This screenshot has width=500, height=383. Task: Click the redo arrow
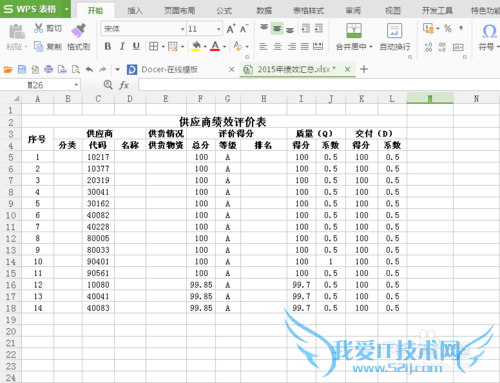(x=103, y=69)
